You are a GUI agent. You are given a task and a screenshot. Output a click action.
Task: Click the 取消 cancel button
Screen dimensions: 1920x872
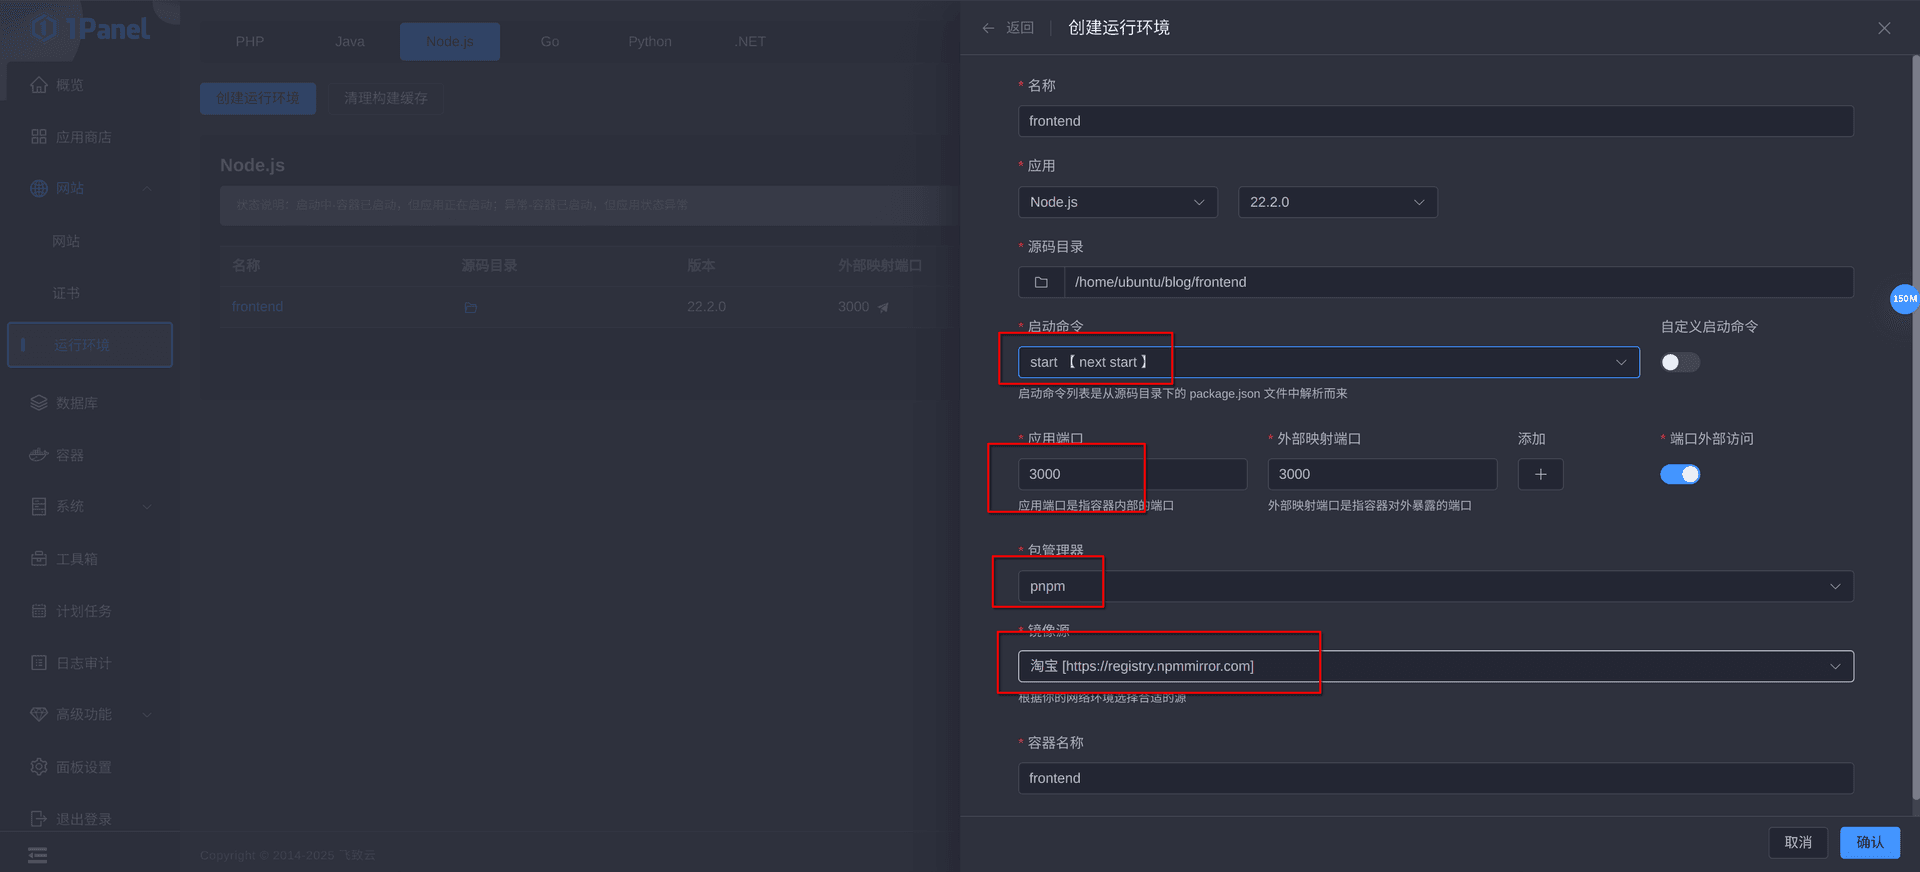pos(1798,842)
